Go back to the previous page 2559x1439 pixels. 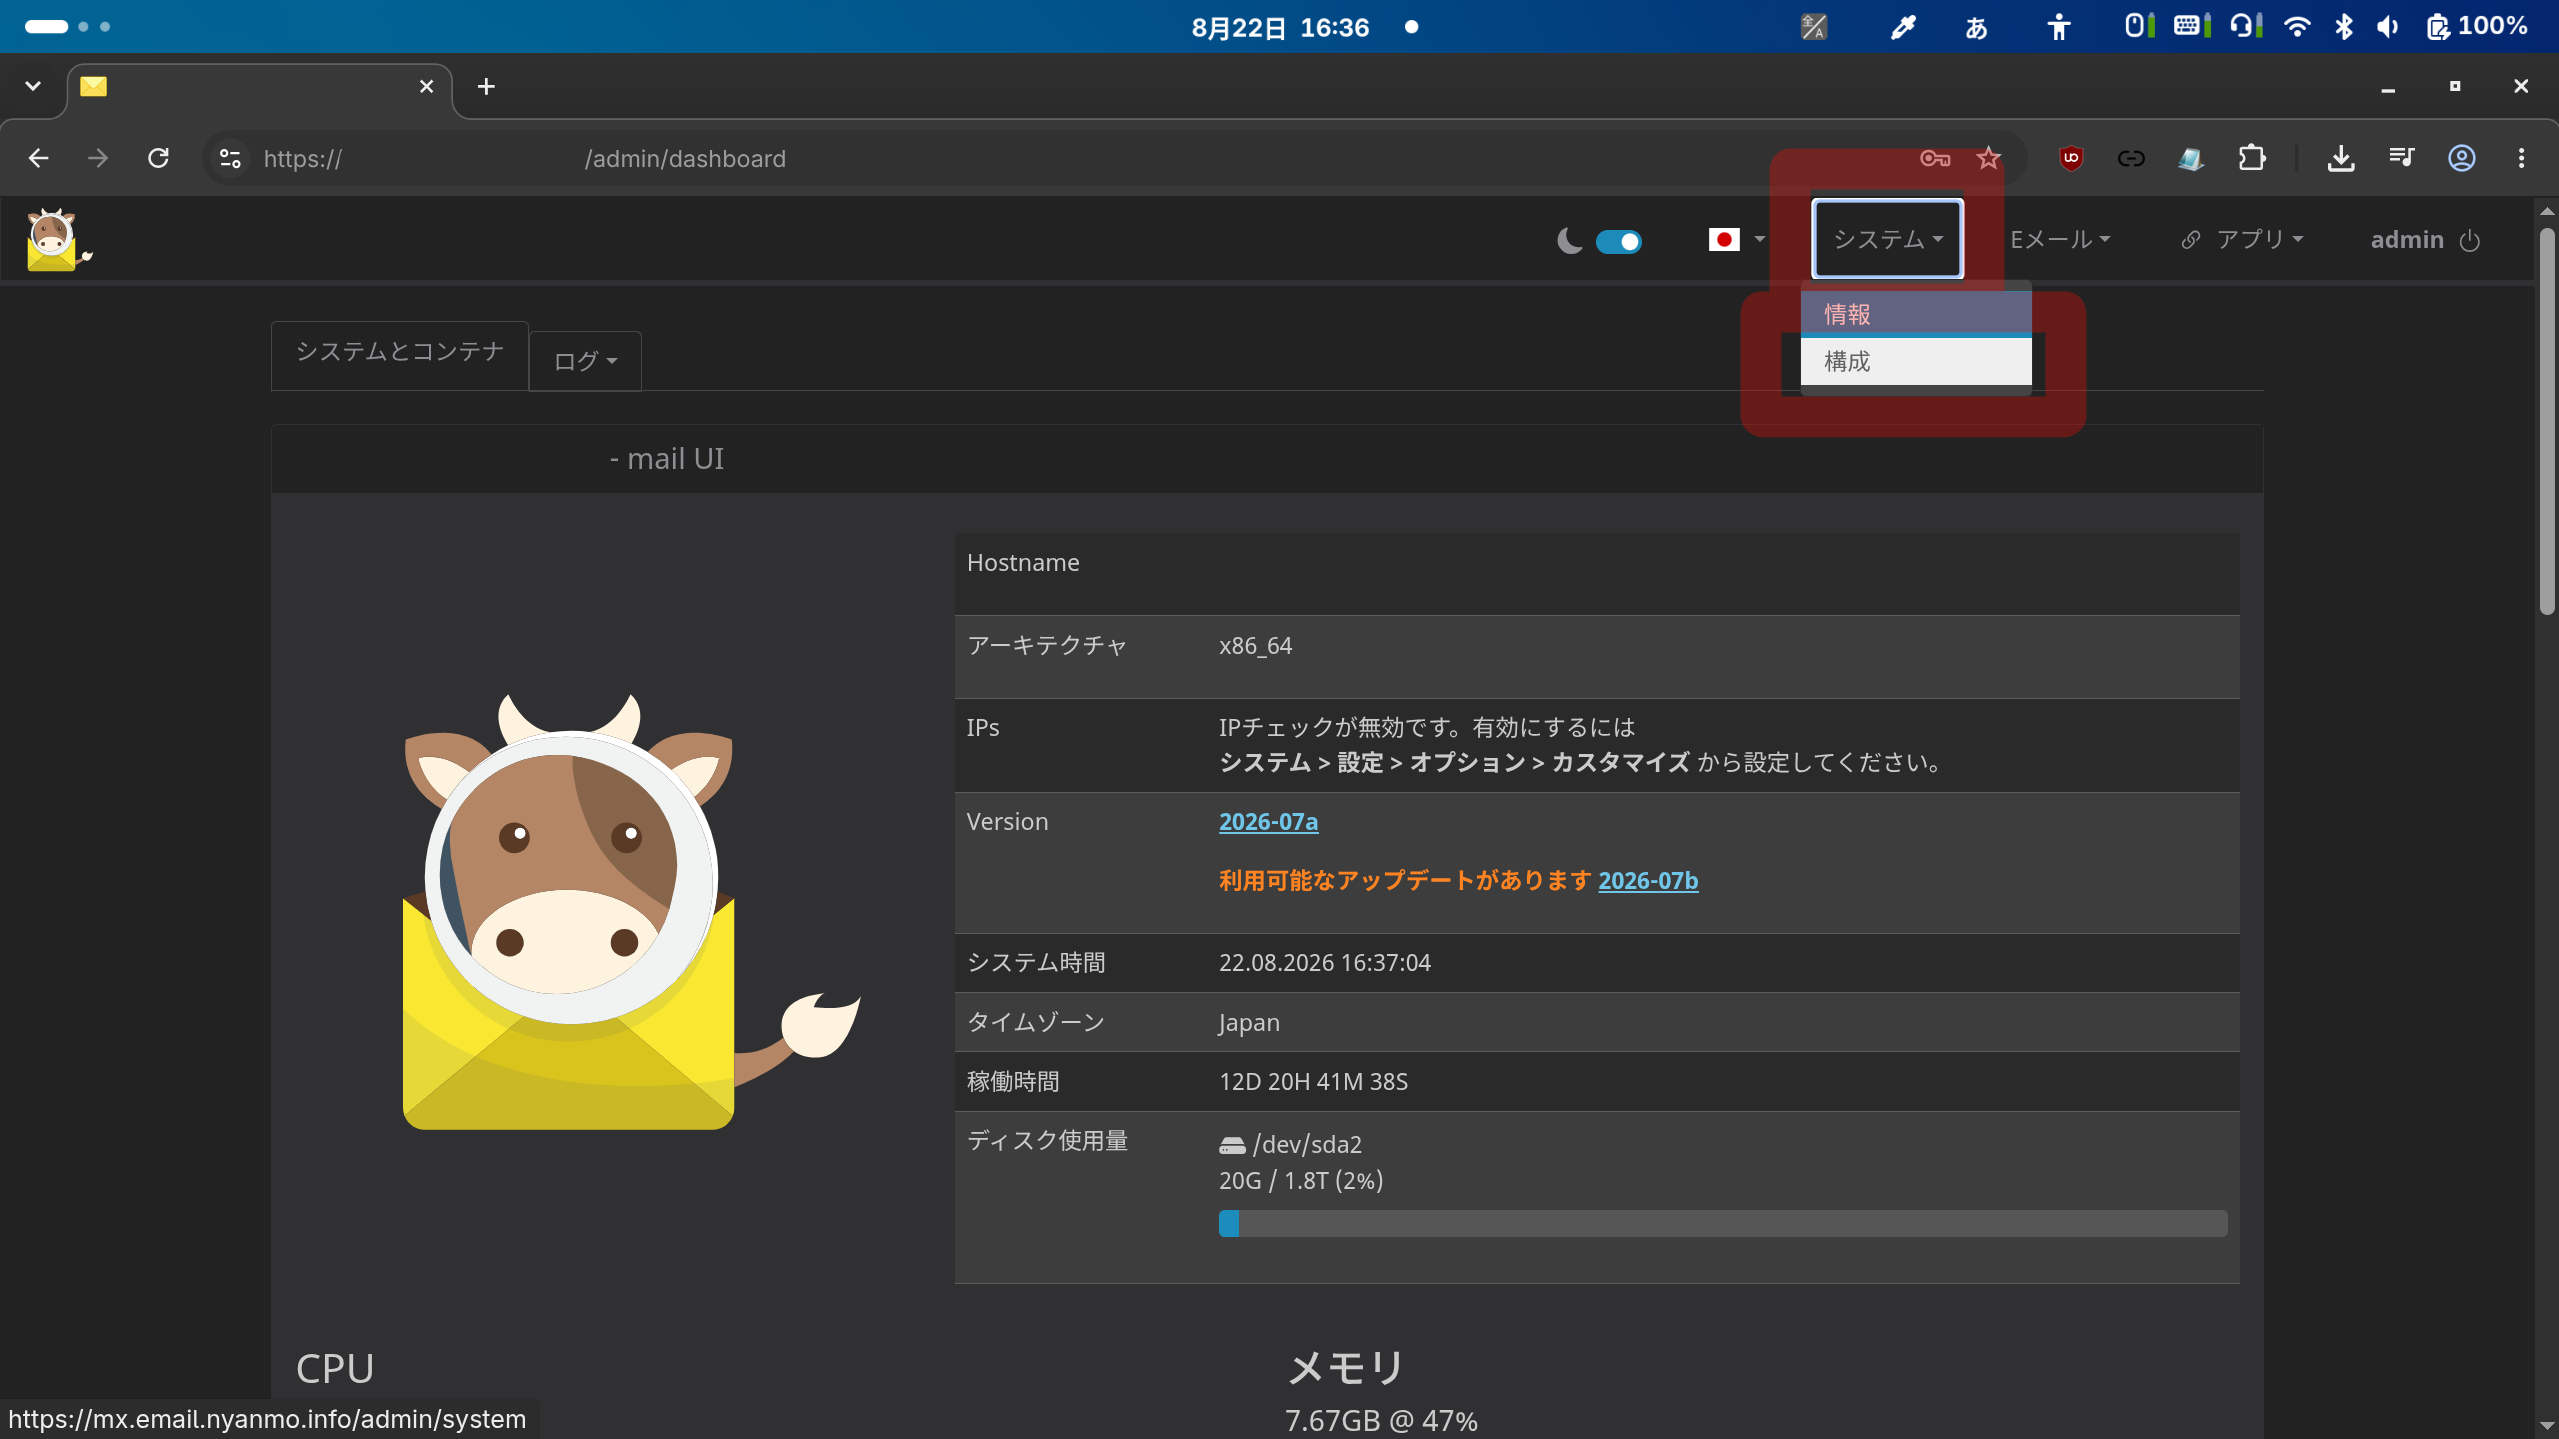(x=38, y=158)
